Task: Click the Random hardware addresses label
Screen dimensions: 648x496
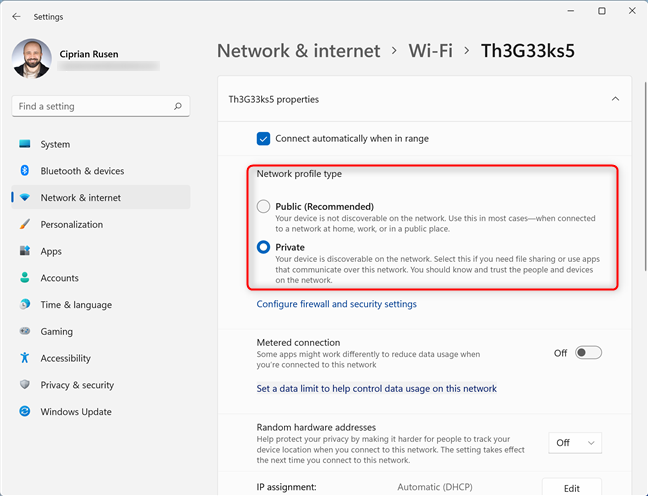Action: 316,427
